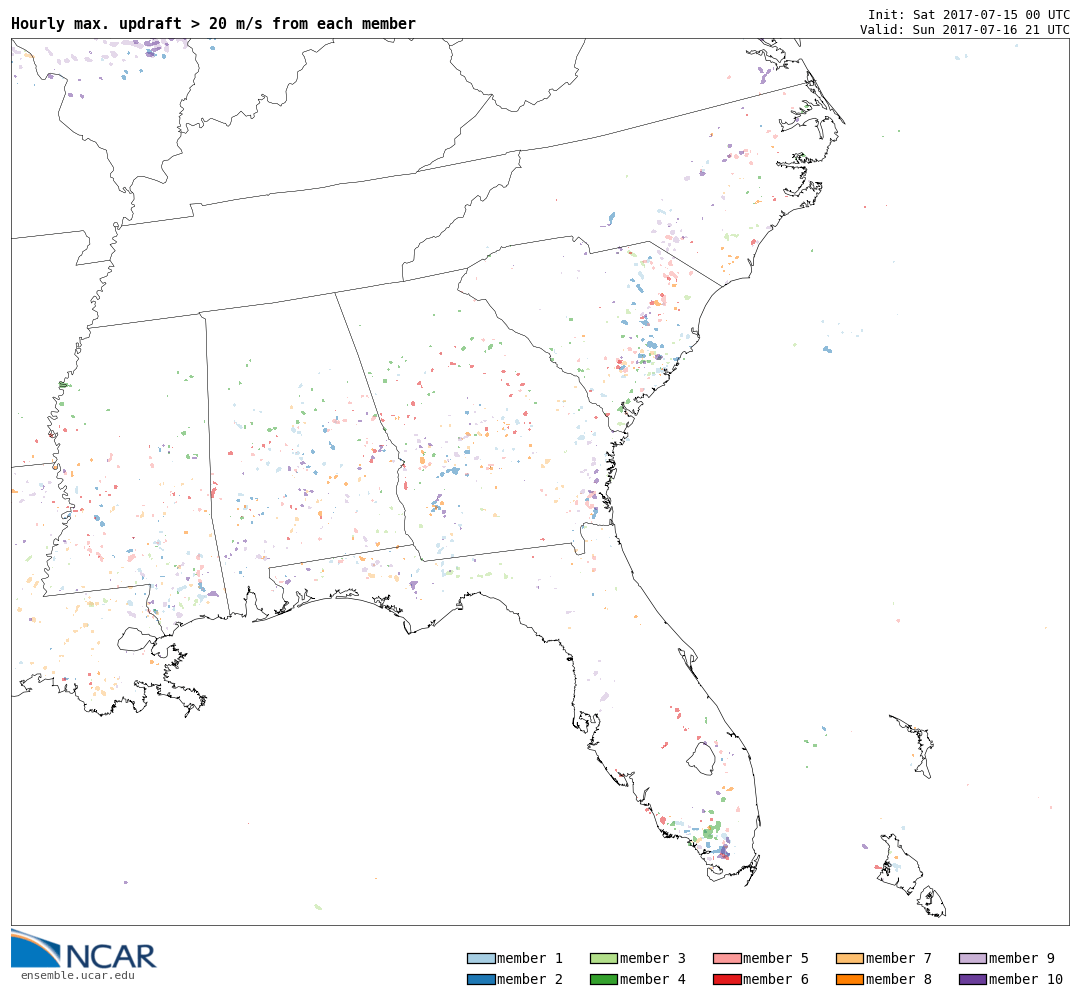Click the ensemble.ucar.edu text

point(78,975)
